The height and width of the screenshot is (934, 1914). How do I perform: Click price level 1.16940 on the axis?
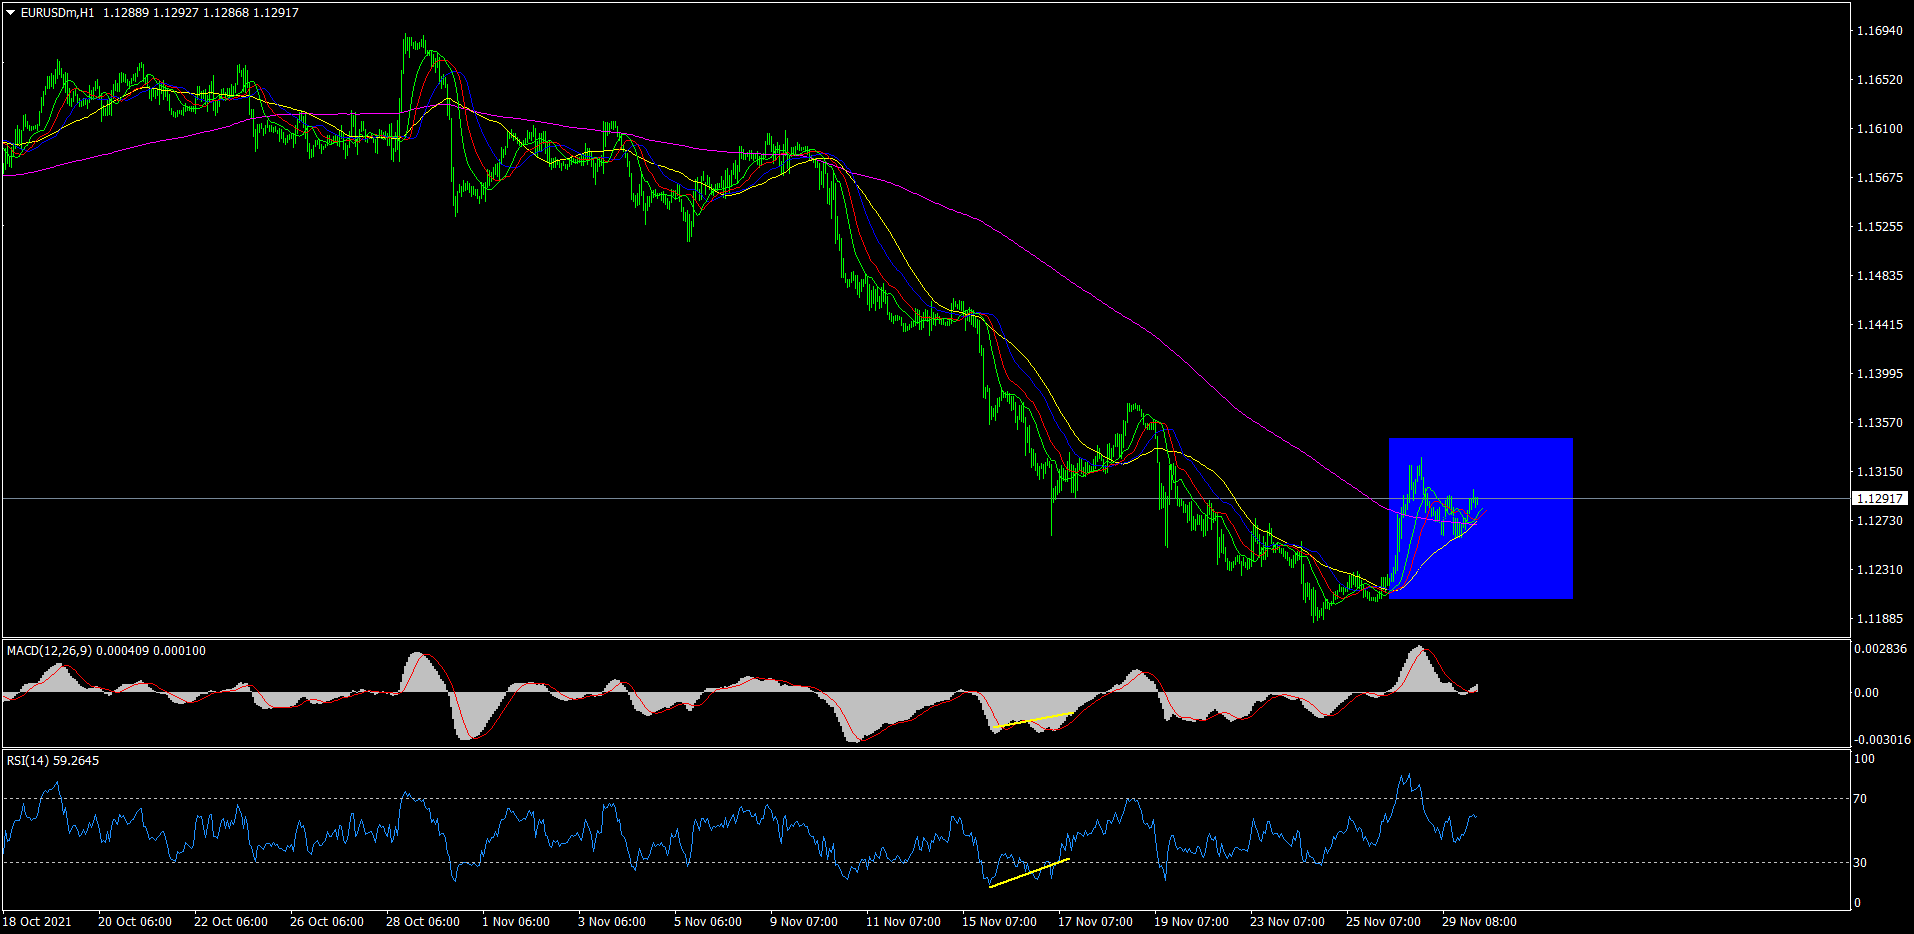[1879, 31]
